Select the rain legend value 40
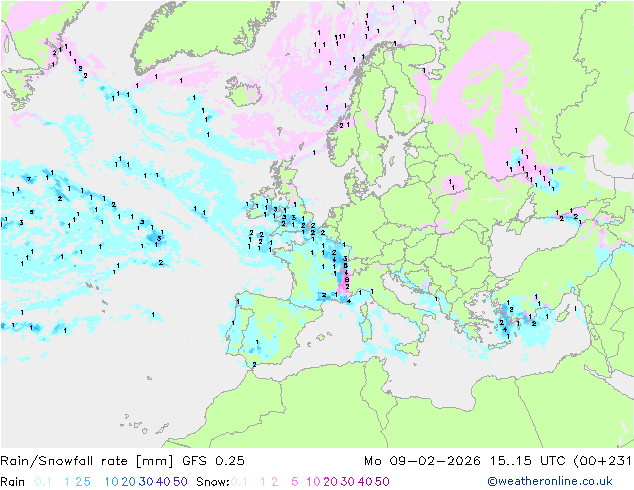The width and height of the screenshot is (634, 490). coord(163,482)
